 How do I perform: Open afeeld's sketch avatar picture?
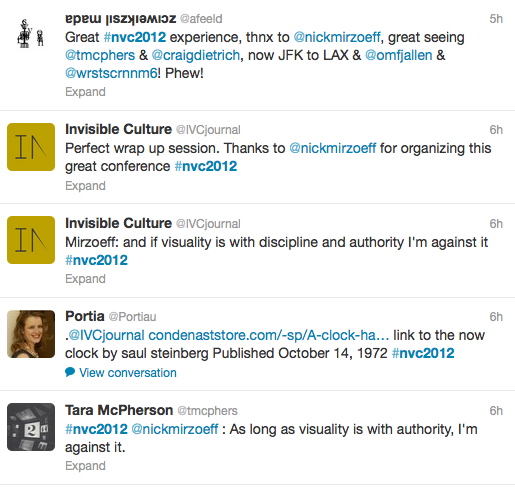coord(31,34)
